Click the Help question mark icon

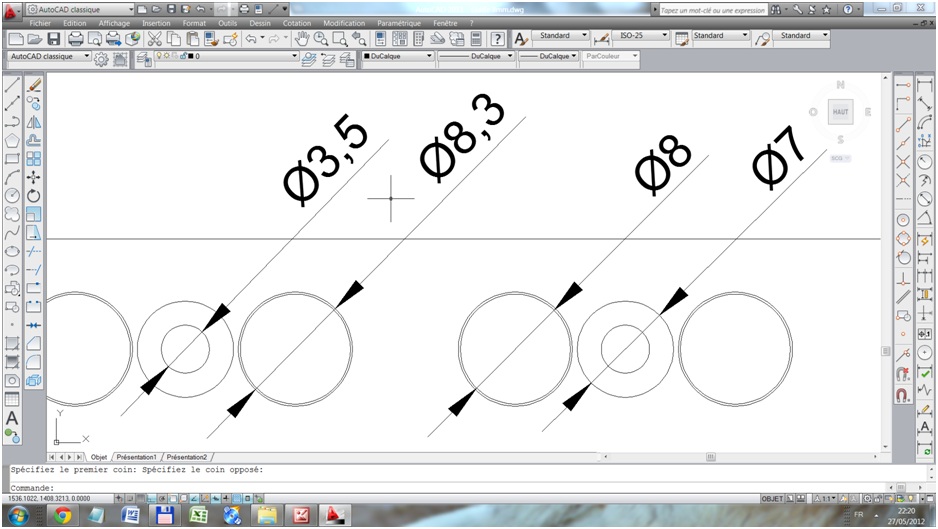pyautogui.click(x=497, y=39)
